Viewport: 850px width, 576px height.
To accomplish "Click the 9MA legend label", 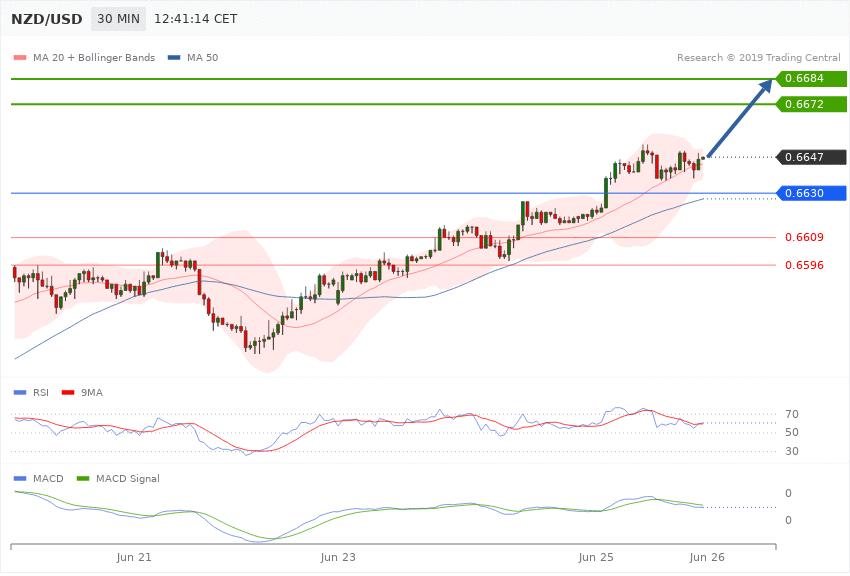I will coord(92,393).
